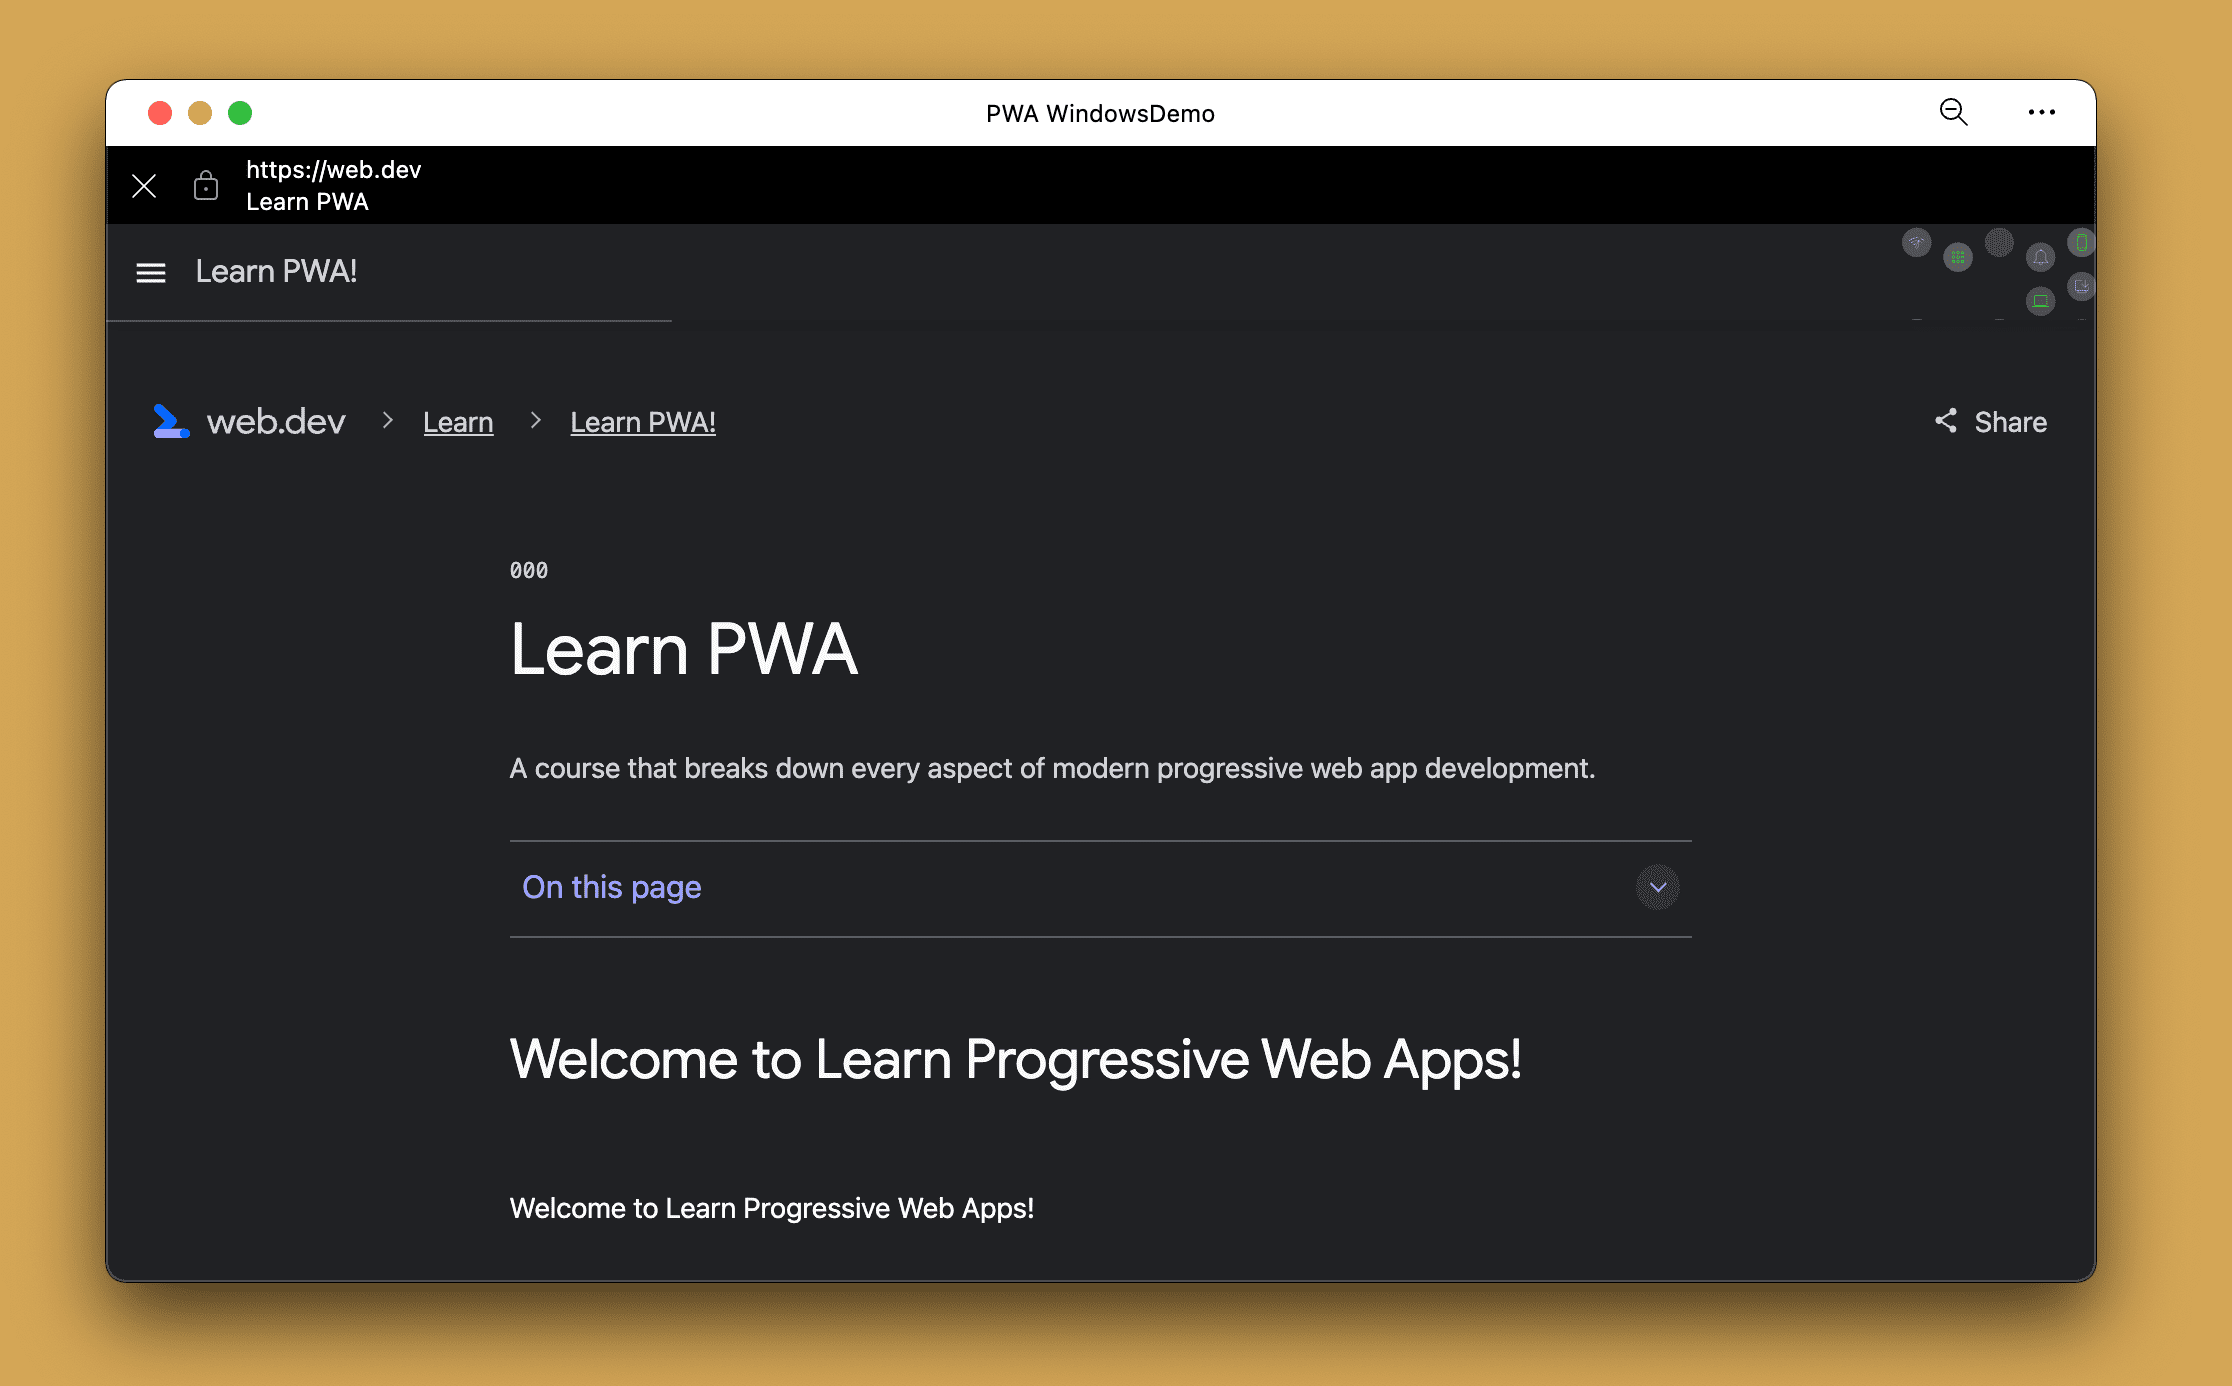2232x1386 pixels.
Task: Click the web.dev logo icon
Action: 171,420
